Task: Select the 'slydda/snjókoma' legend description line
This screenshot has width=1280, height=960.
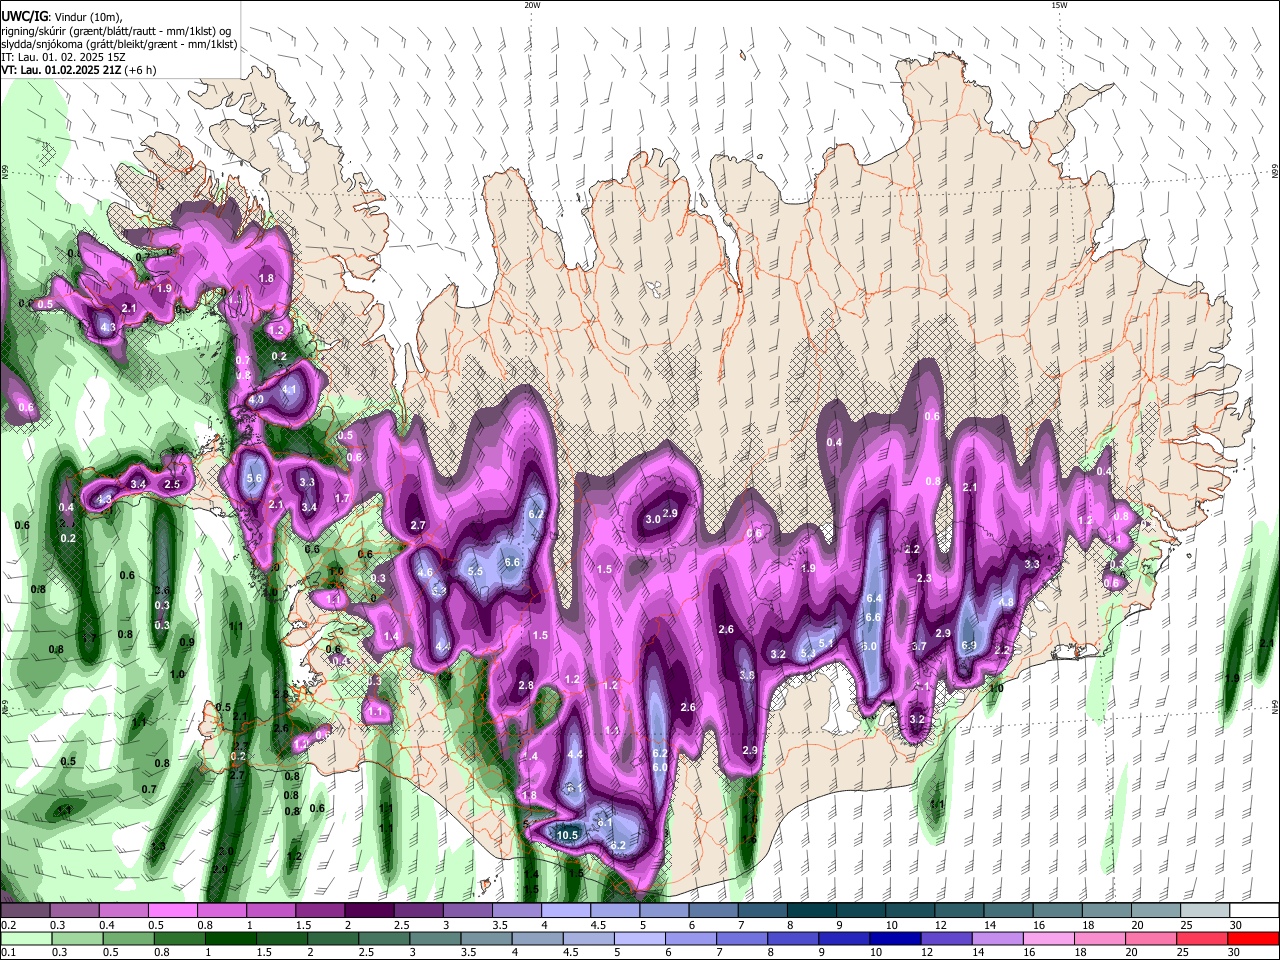Action: pyautogui.click(x=119, y=44)
